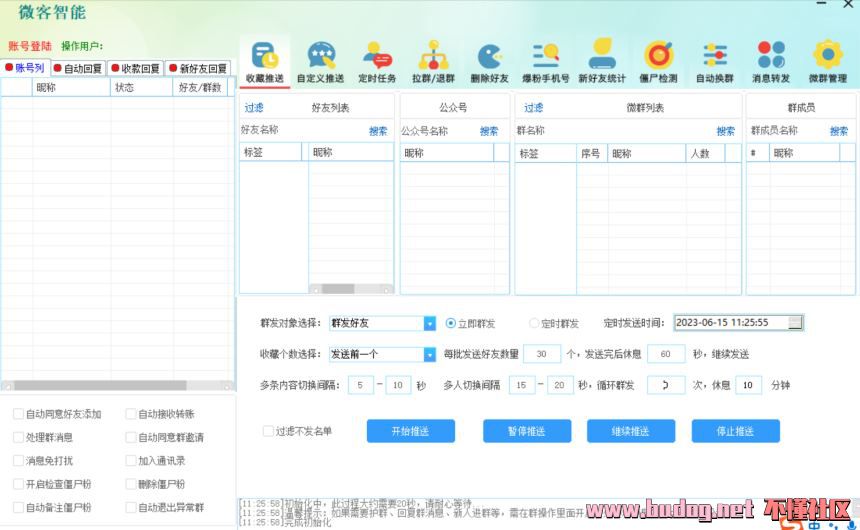Image resolution: width=860 pixels, height=530 pixels.
Task: Click the 停止推送 button
Action: (735, 431)
